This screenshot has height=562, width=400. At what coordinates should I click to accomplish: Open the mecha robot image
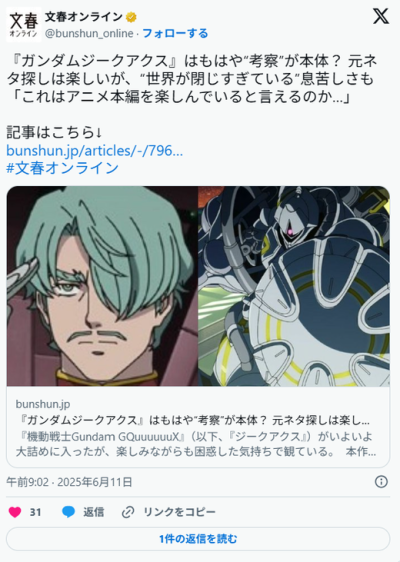click(x=294, y=286)
